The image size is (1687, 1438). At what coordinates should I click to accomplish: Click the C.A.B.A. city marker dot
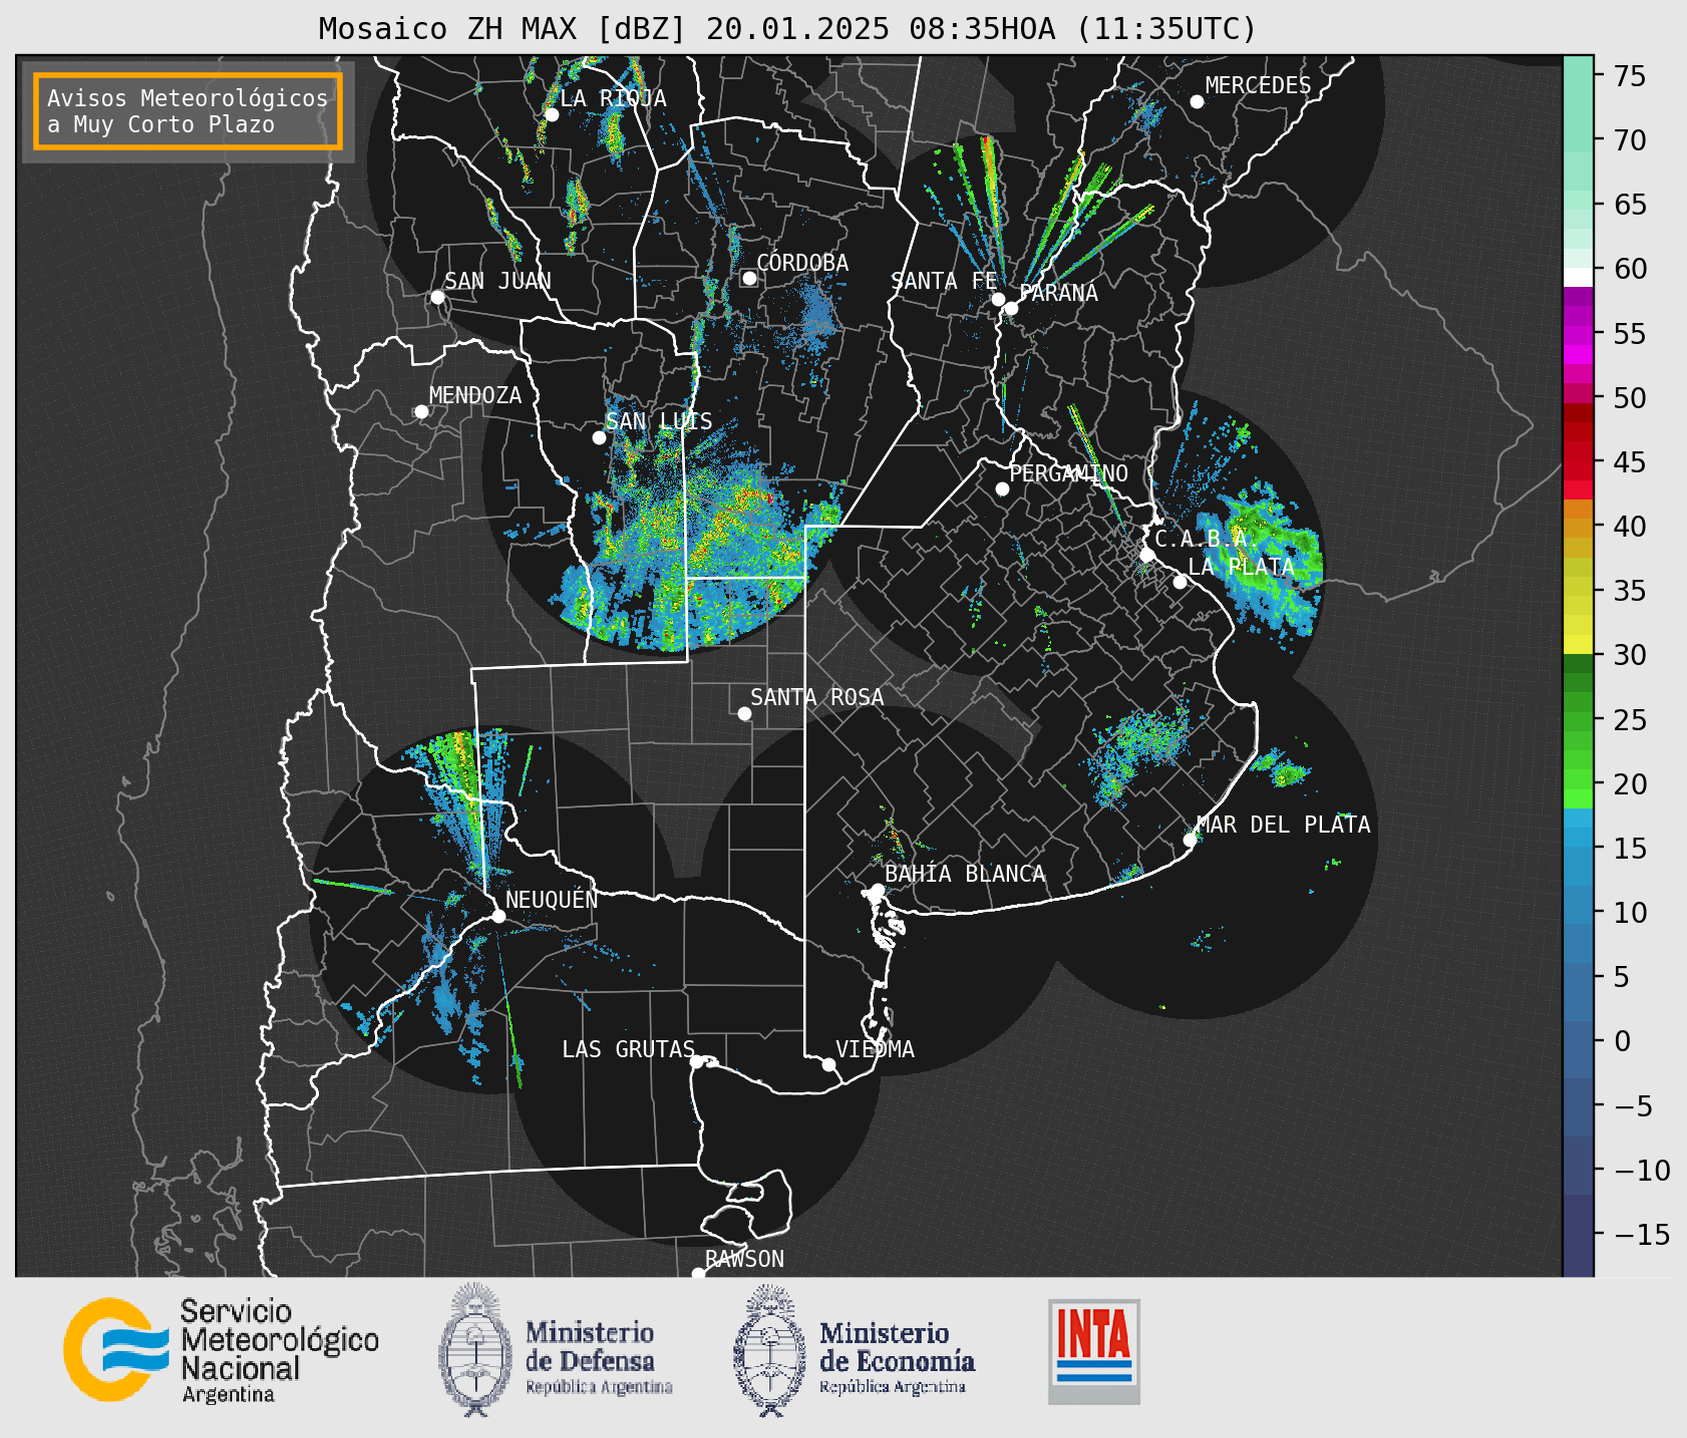pos(1147,555)
